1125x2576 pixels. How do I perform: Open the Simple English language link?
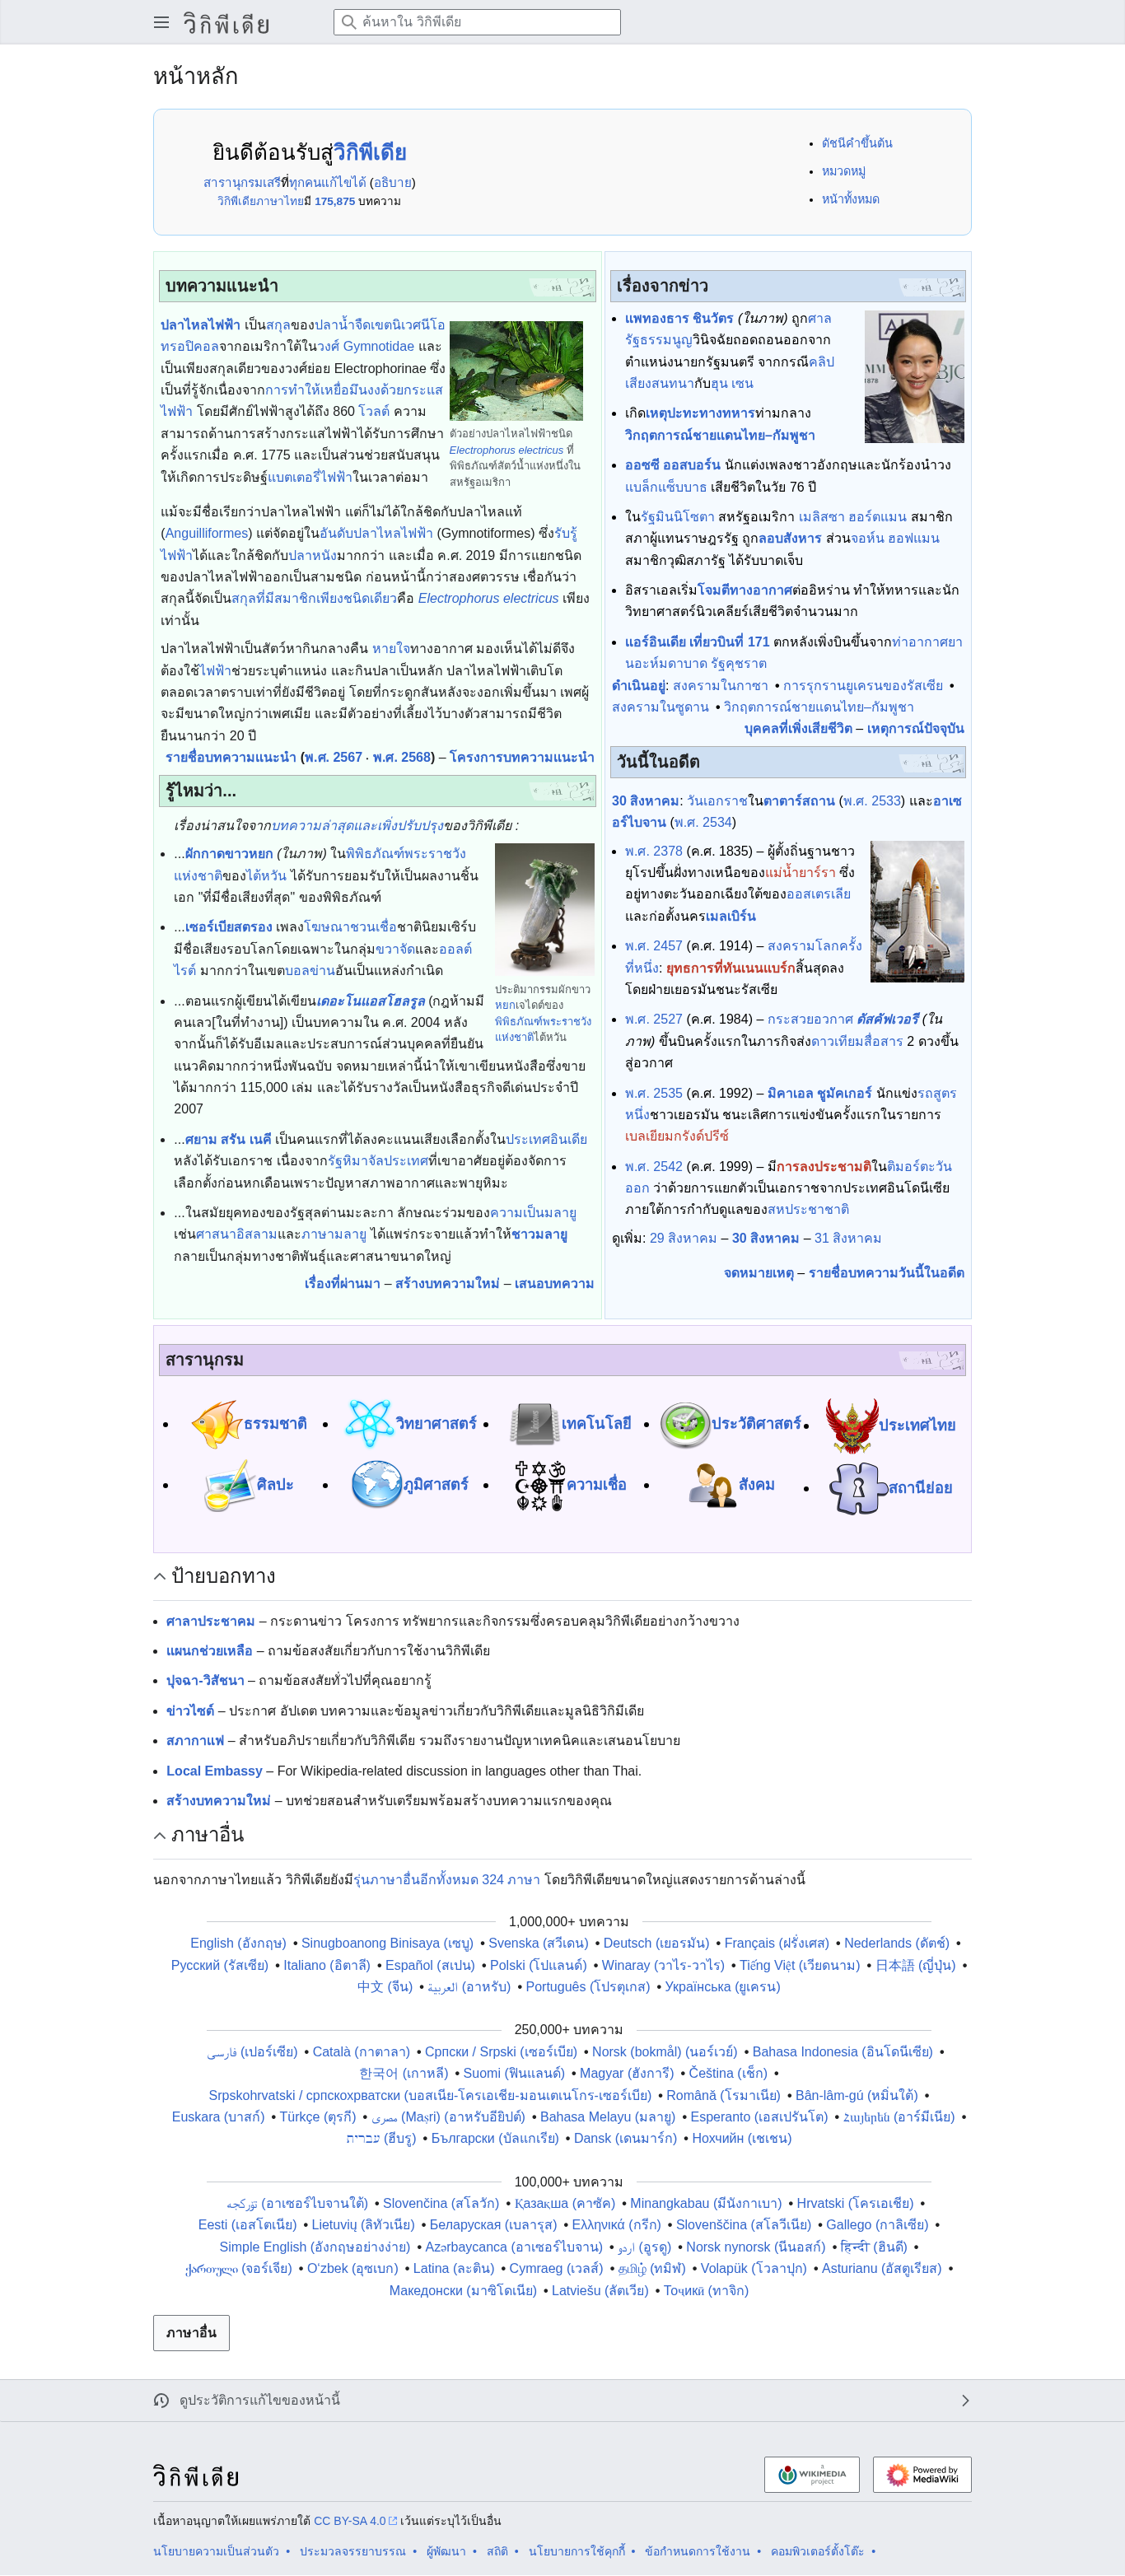point(314,2247)
